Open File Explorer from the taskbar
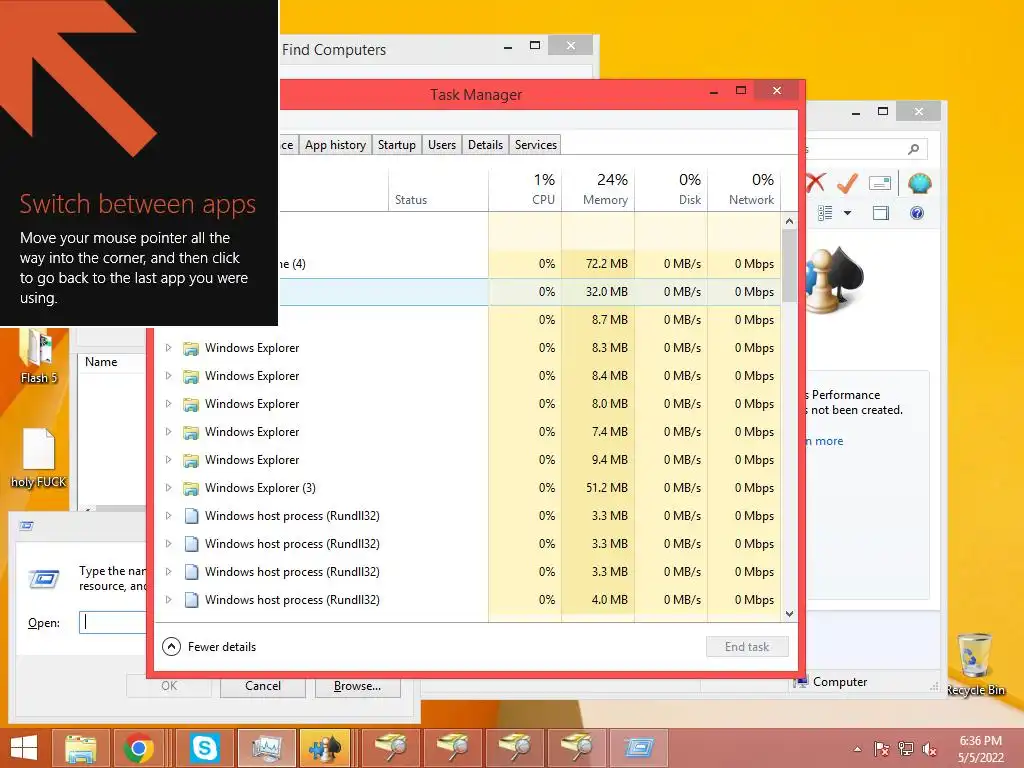This screenshot has width=1024, height=768. pyautogui.click(x=81, y=748)
